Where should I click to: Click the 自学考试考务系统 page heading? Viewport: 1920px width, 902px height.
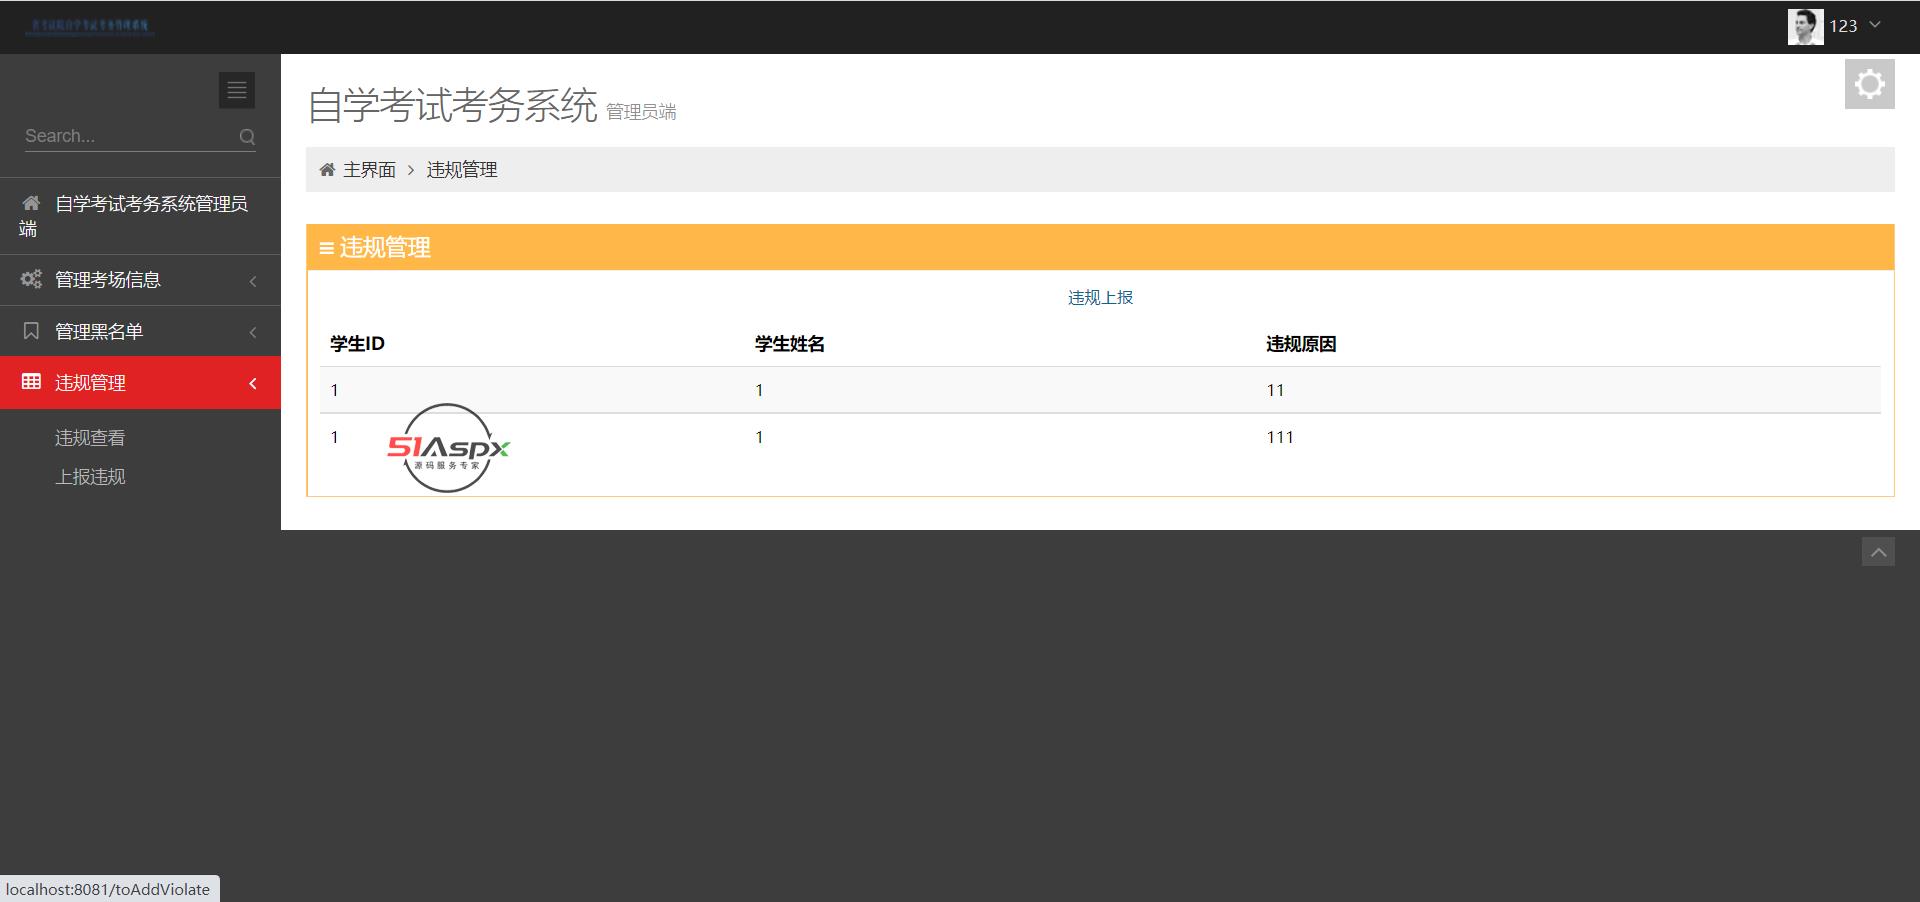[453, 105]
